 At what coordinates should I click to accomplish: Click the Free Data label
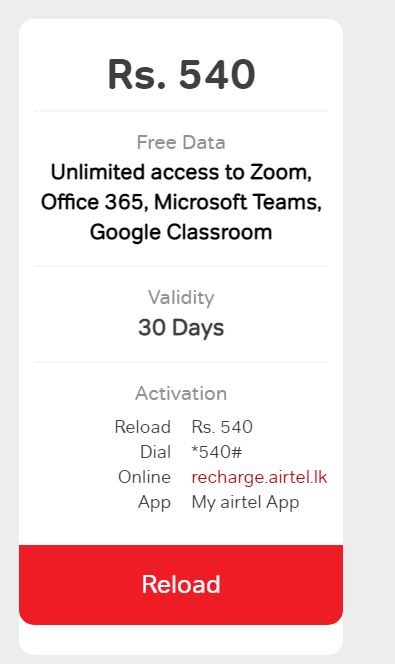click(x=181, y=142)
